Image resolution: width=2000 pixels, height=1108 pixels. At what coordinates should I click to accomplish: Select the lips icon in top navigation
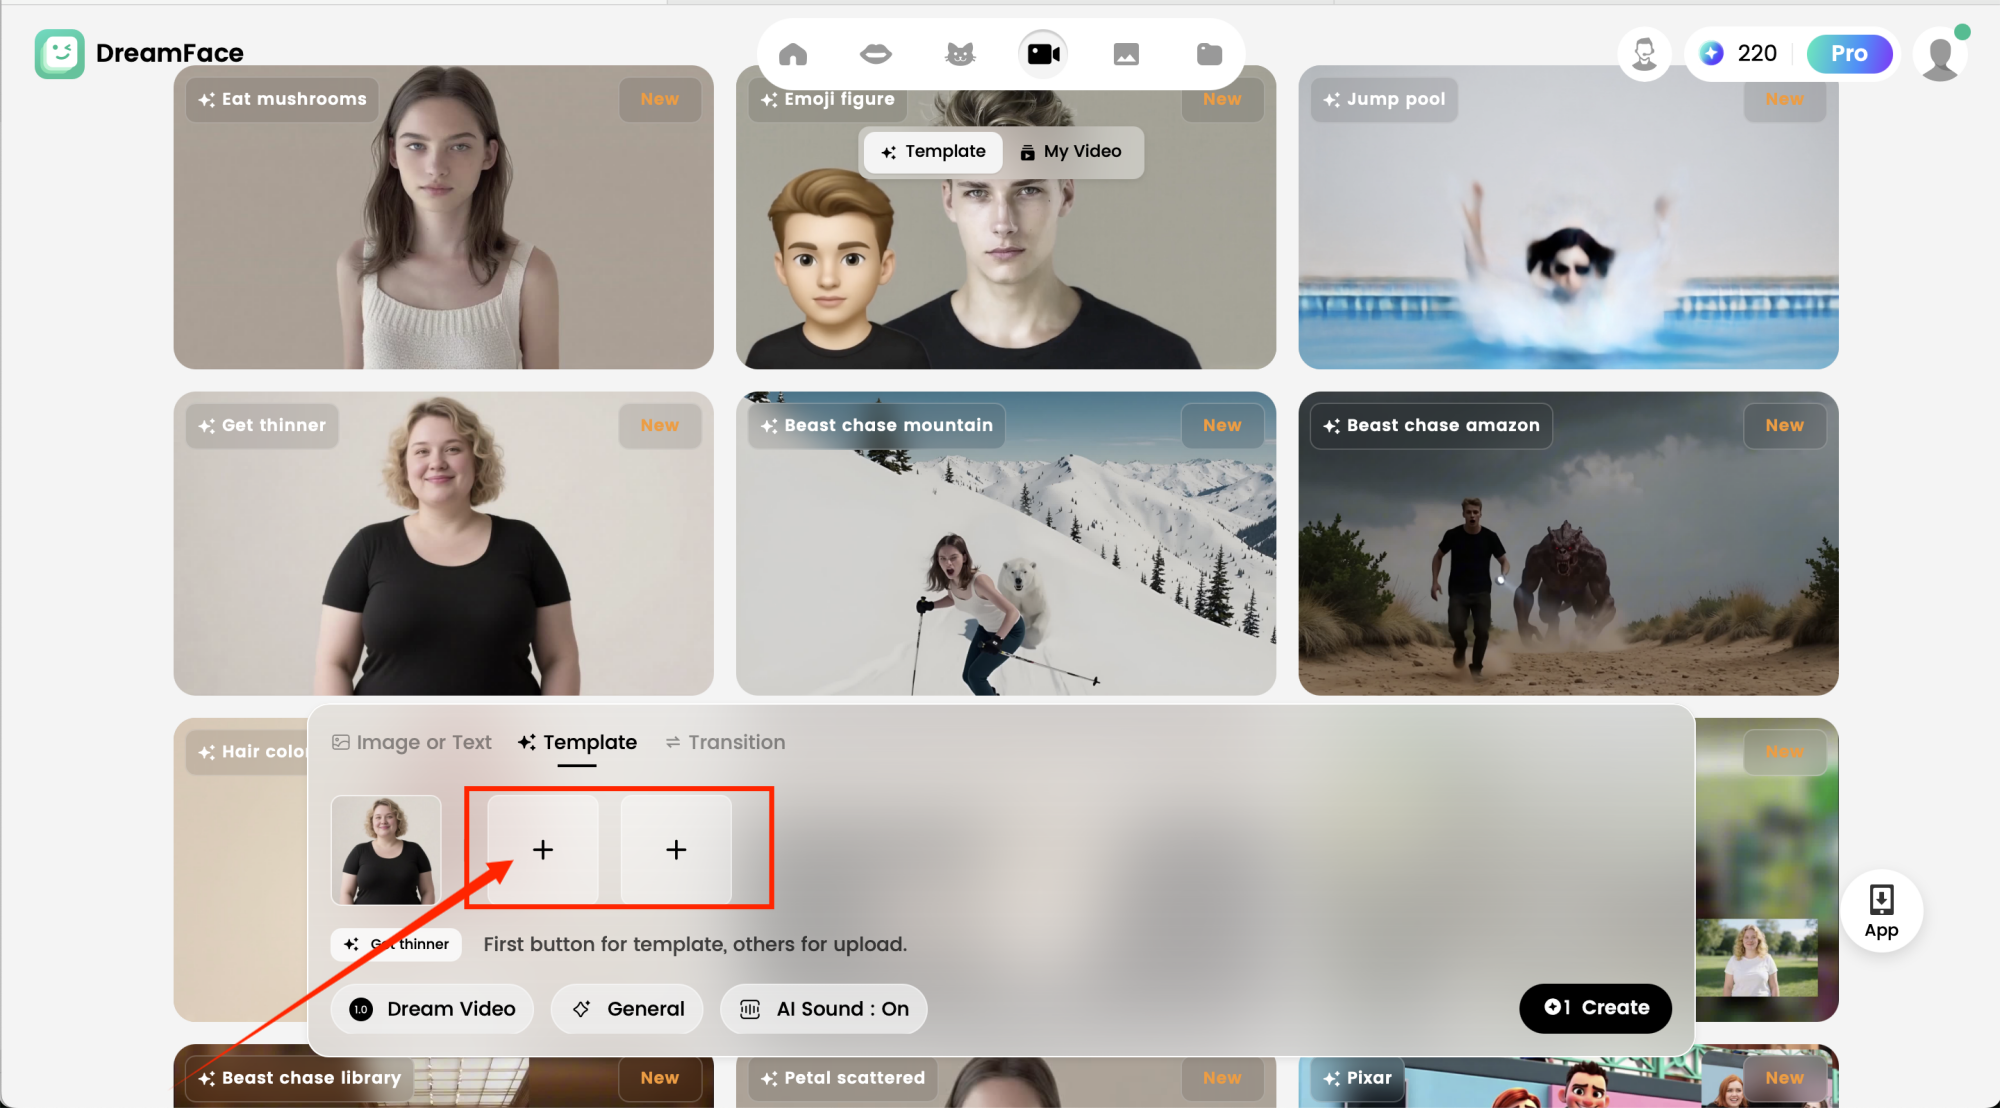[x=876, y=54]
